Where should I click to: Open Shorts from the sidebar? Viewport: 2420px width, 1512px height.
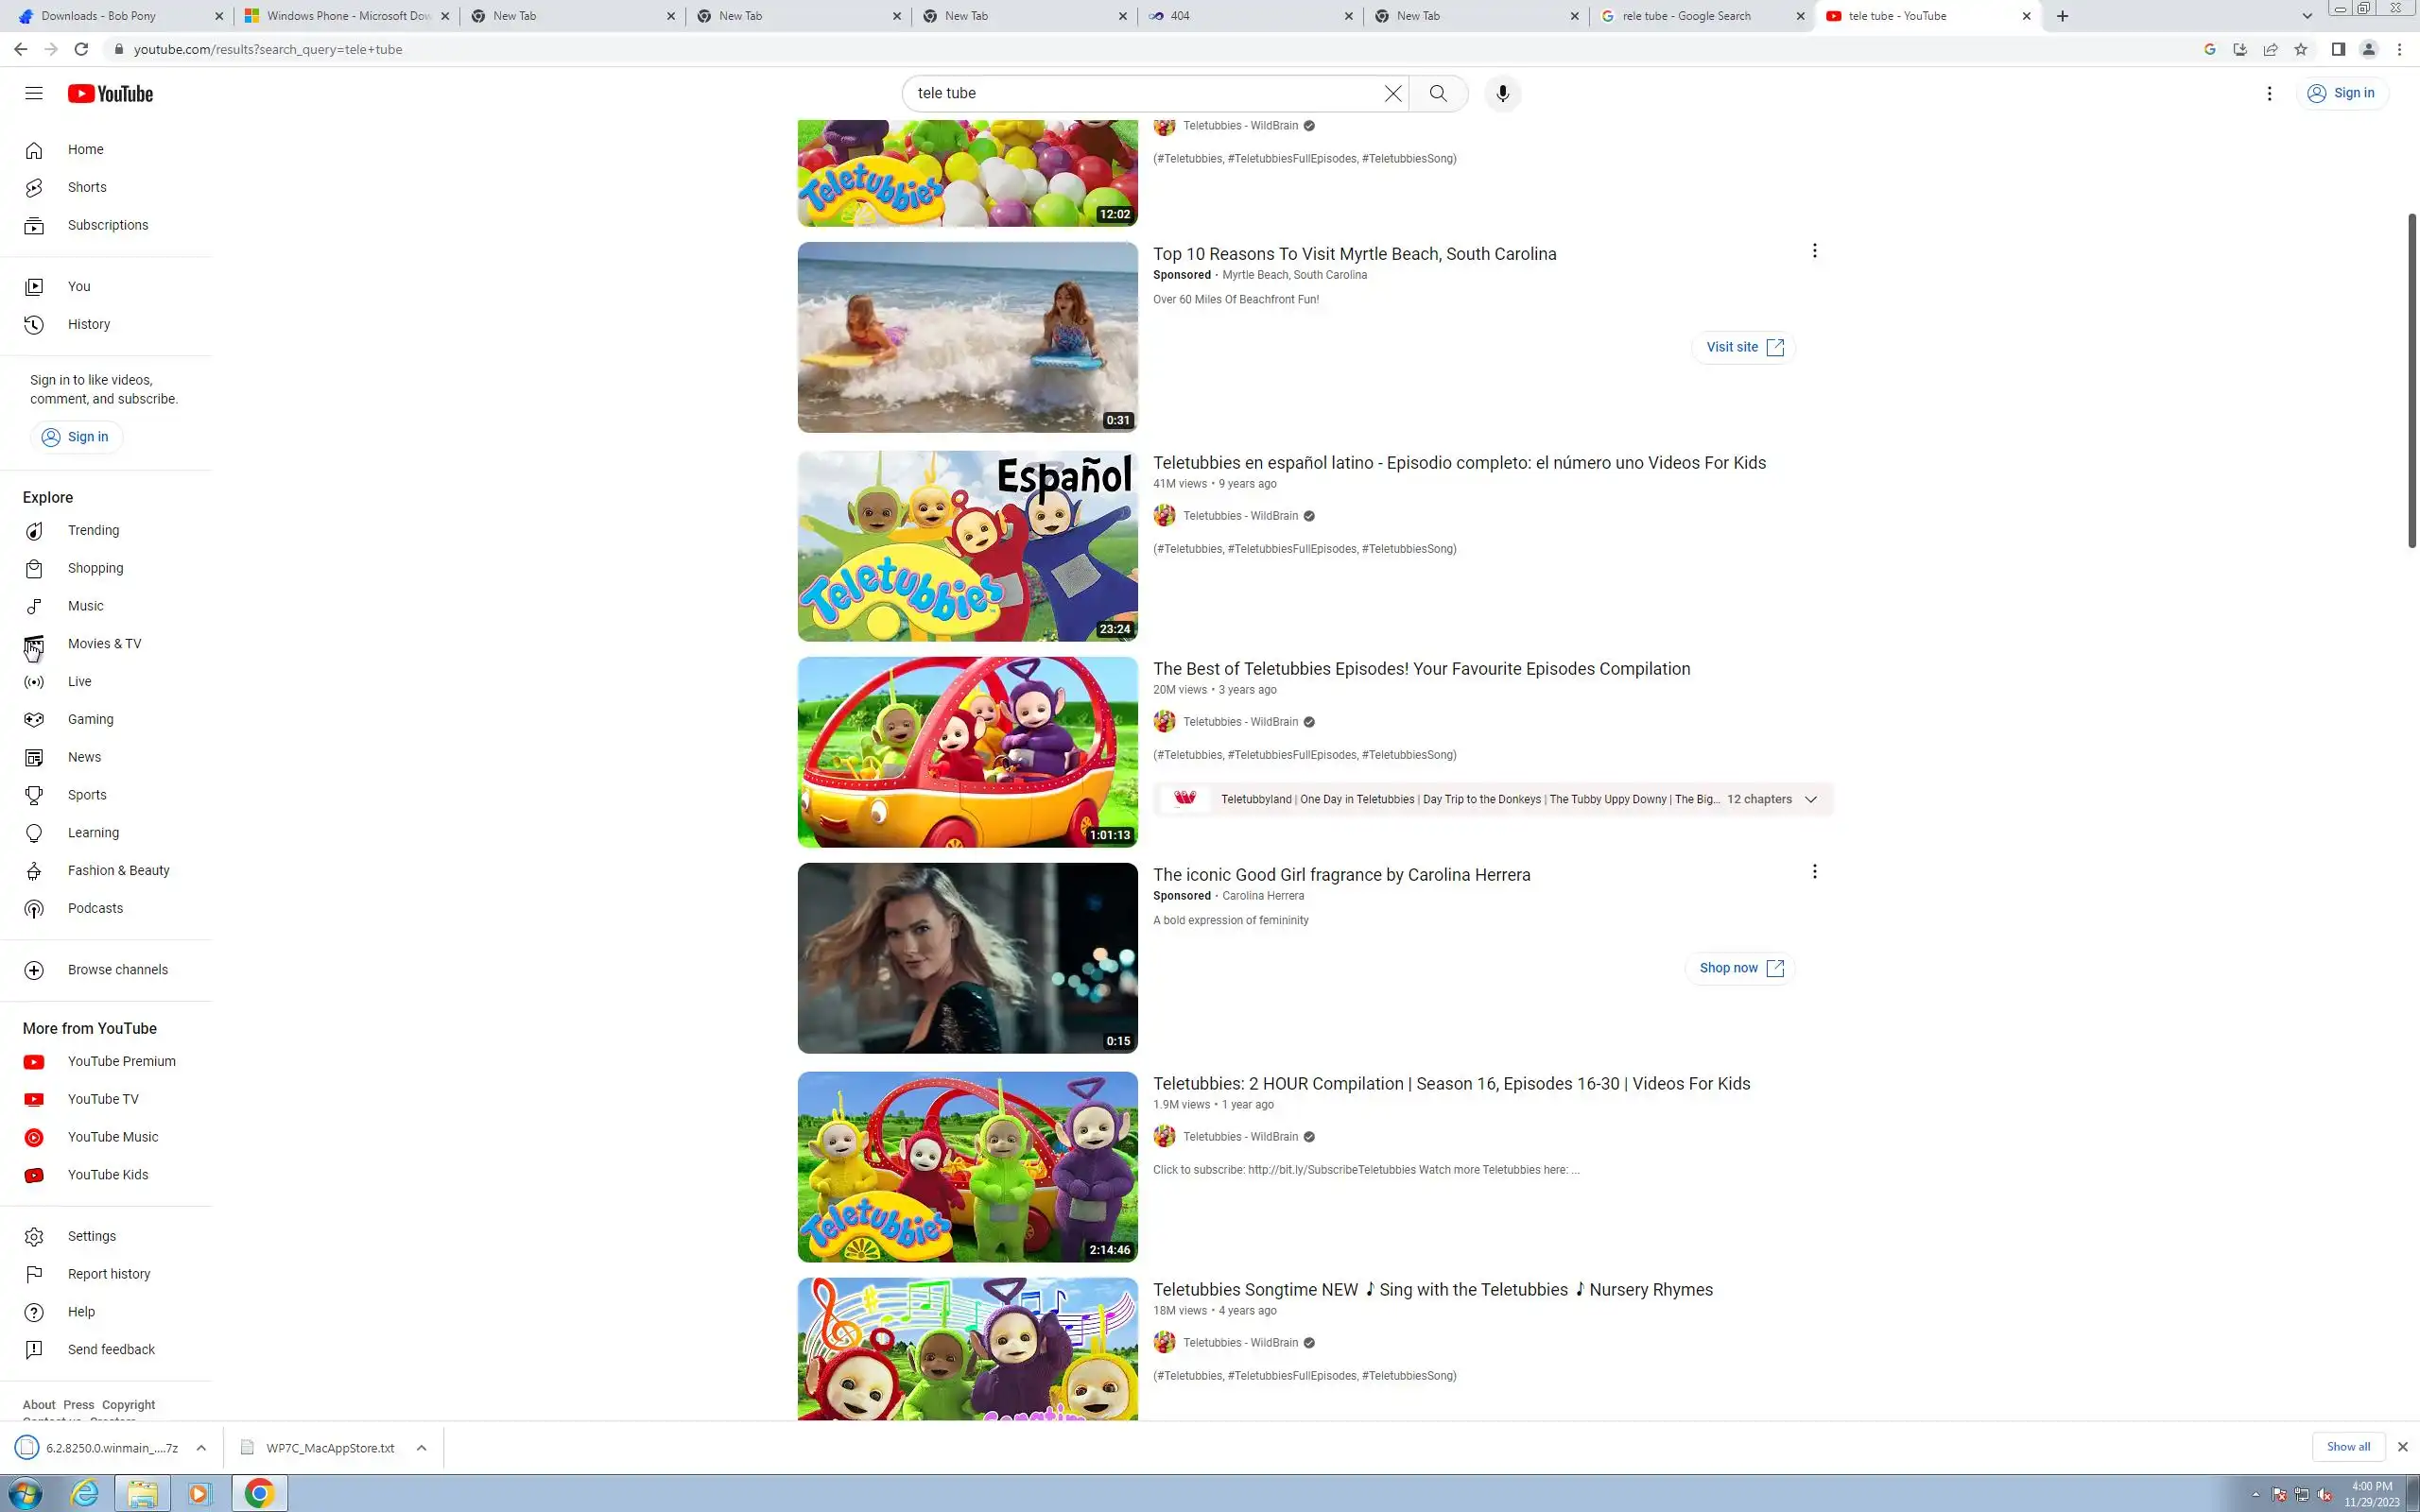pyautogui.click(x=87, y=187)
